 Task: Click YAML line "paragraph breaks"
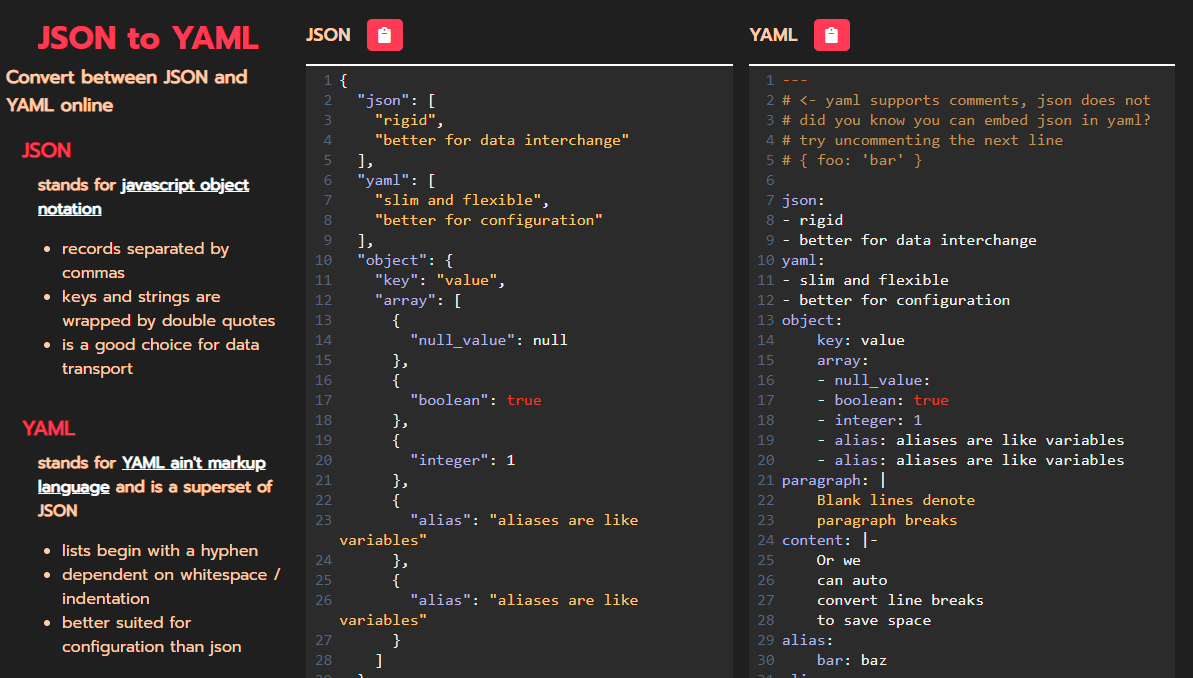(x=887, y=520)
